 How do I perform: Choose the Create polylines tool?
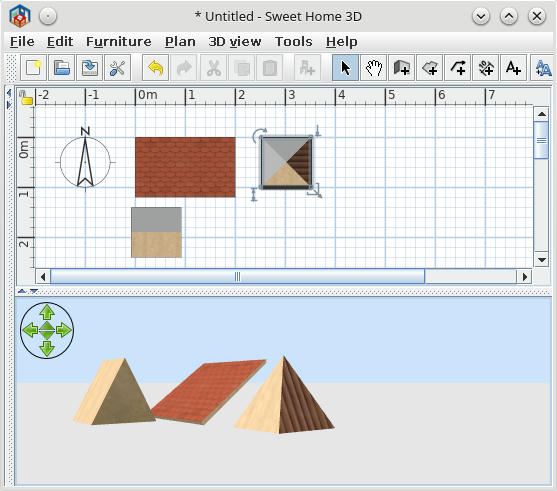tap(458, 68)
